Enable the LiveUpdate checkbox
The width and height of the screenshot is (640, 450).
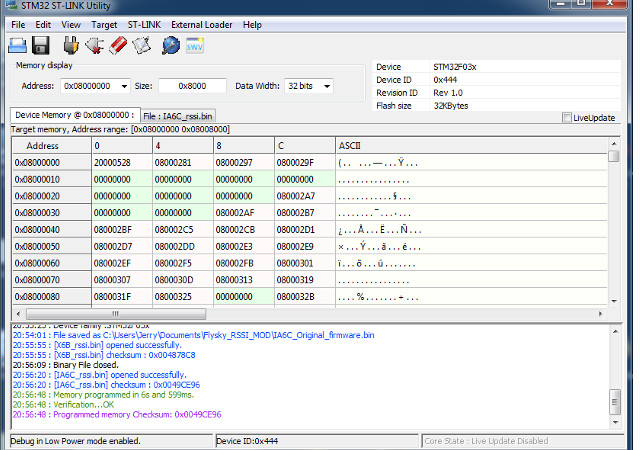567,118
